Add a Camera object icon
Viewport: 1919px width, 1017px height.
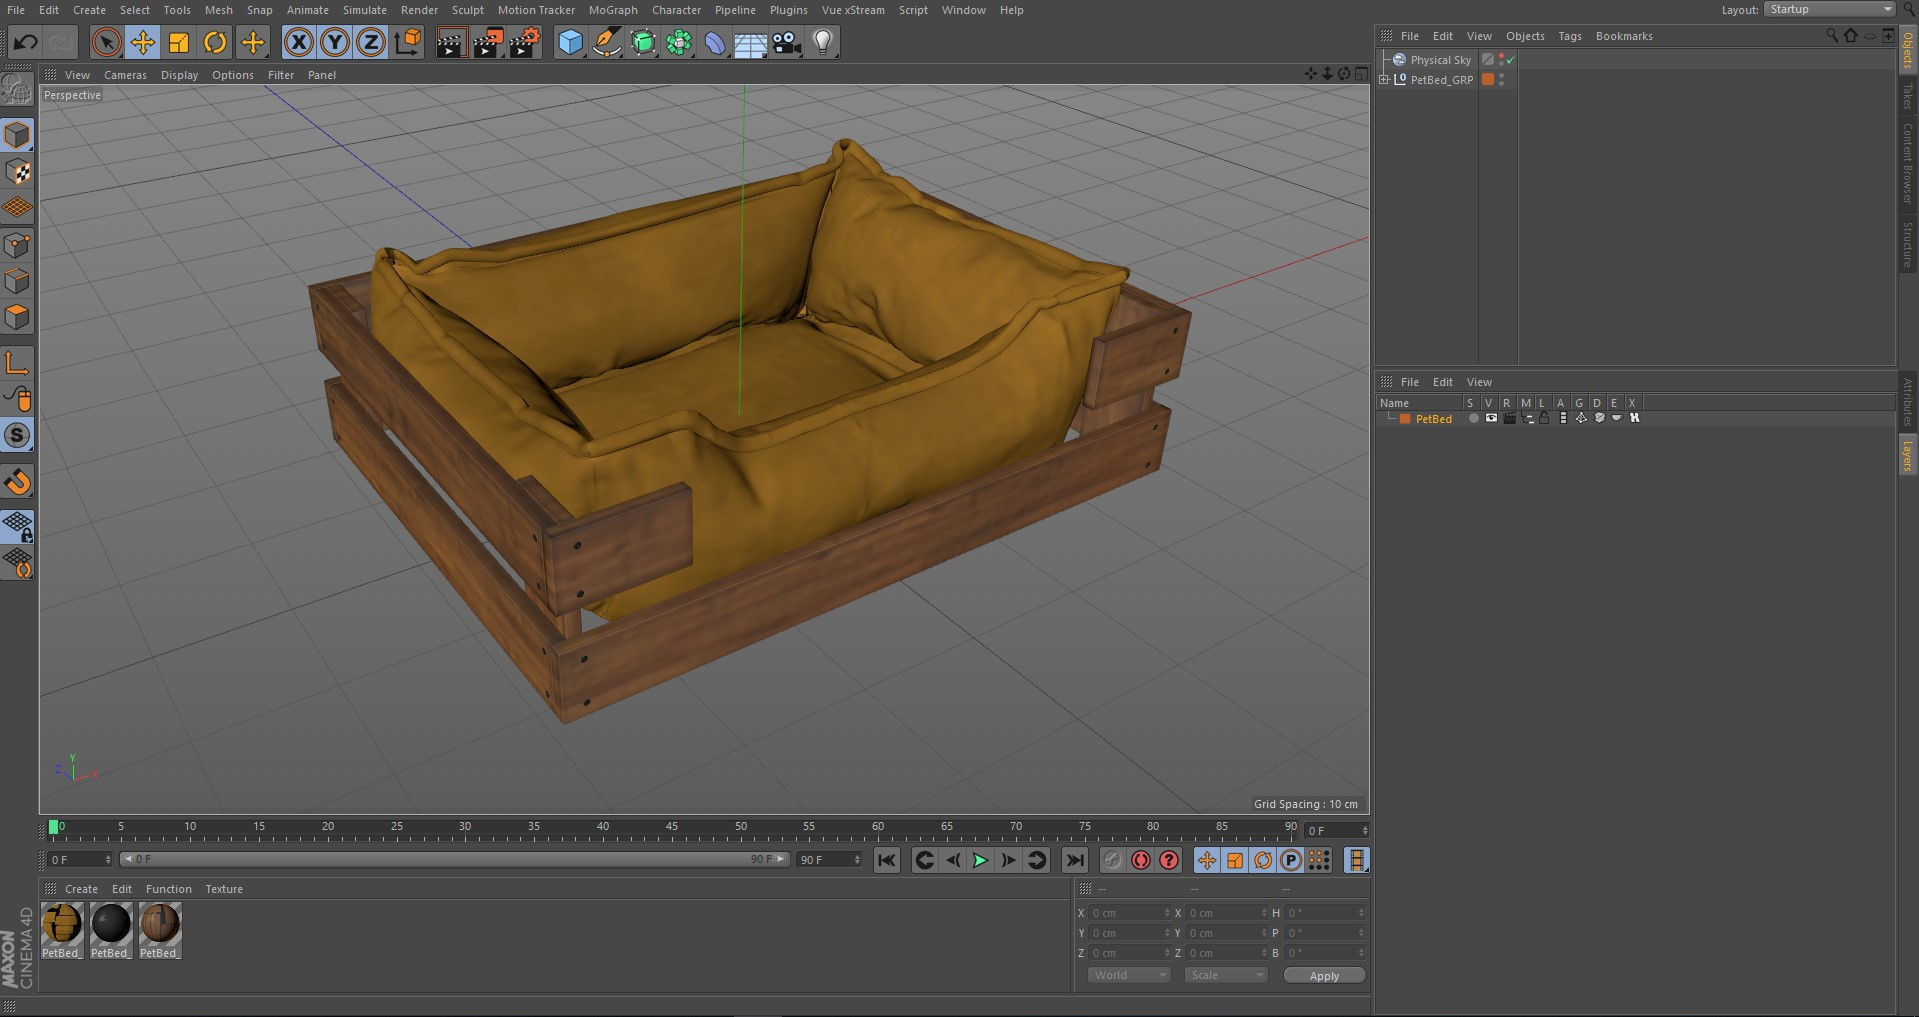pos(787,42)
